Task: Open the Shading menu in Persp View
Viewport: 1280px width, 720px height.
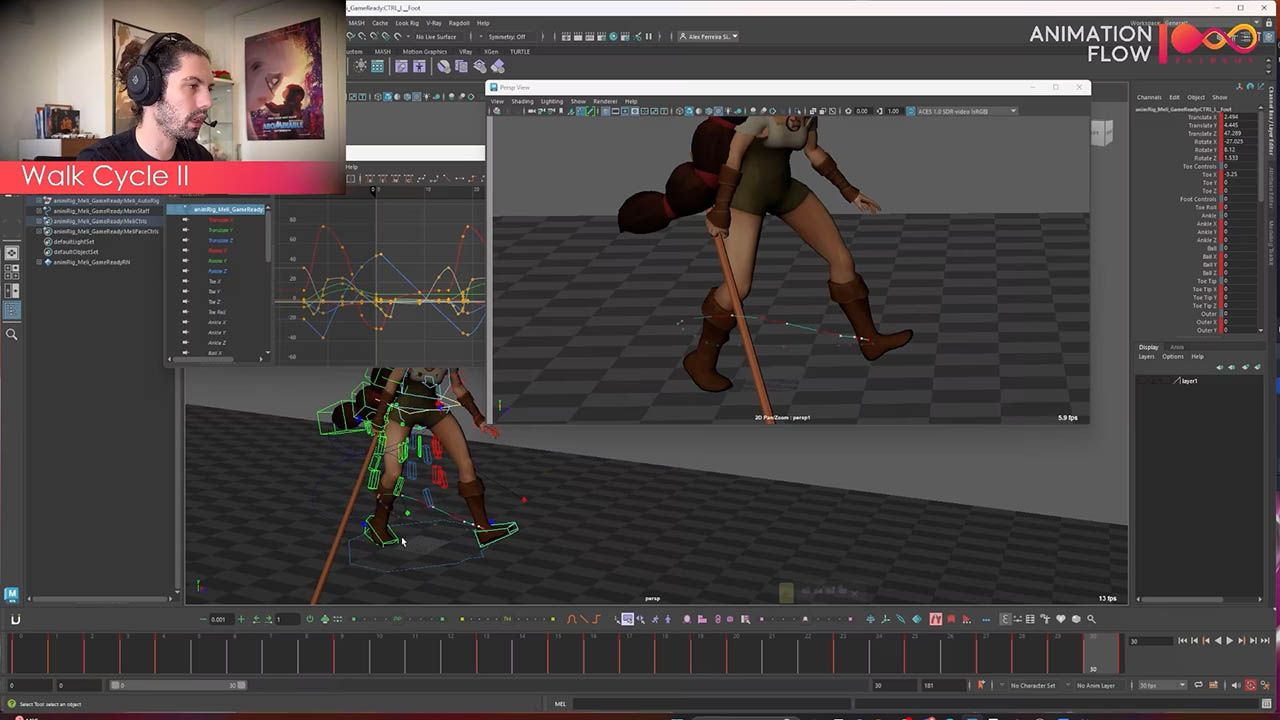Action: 522,101
